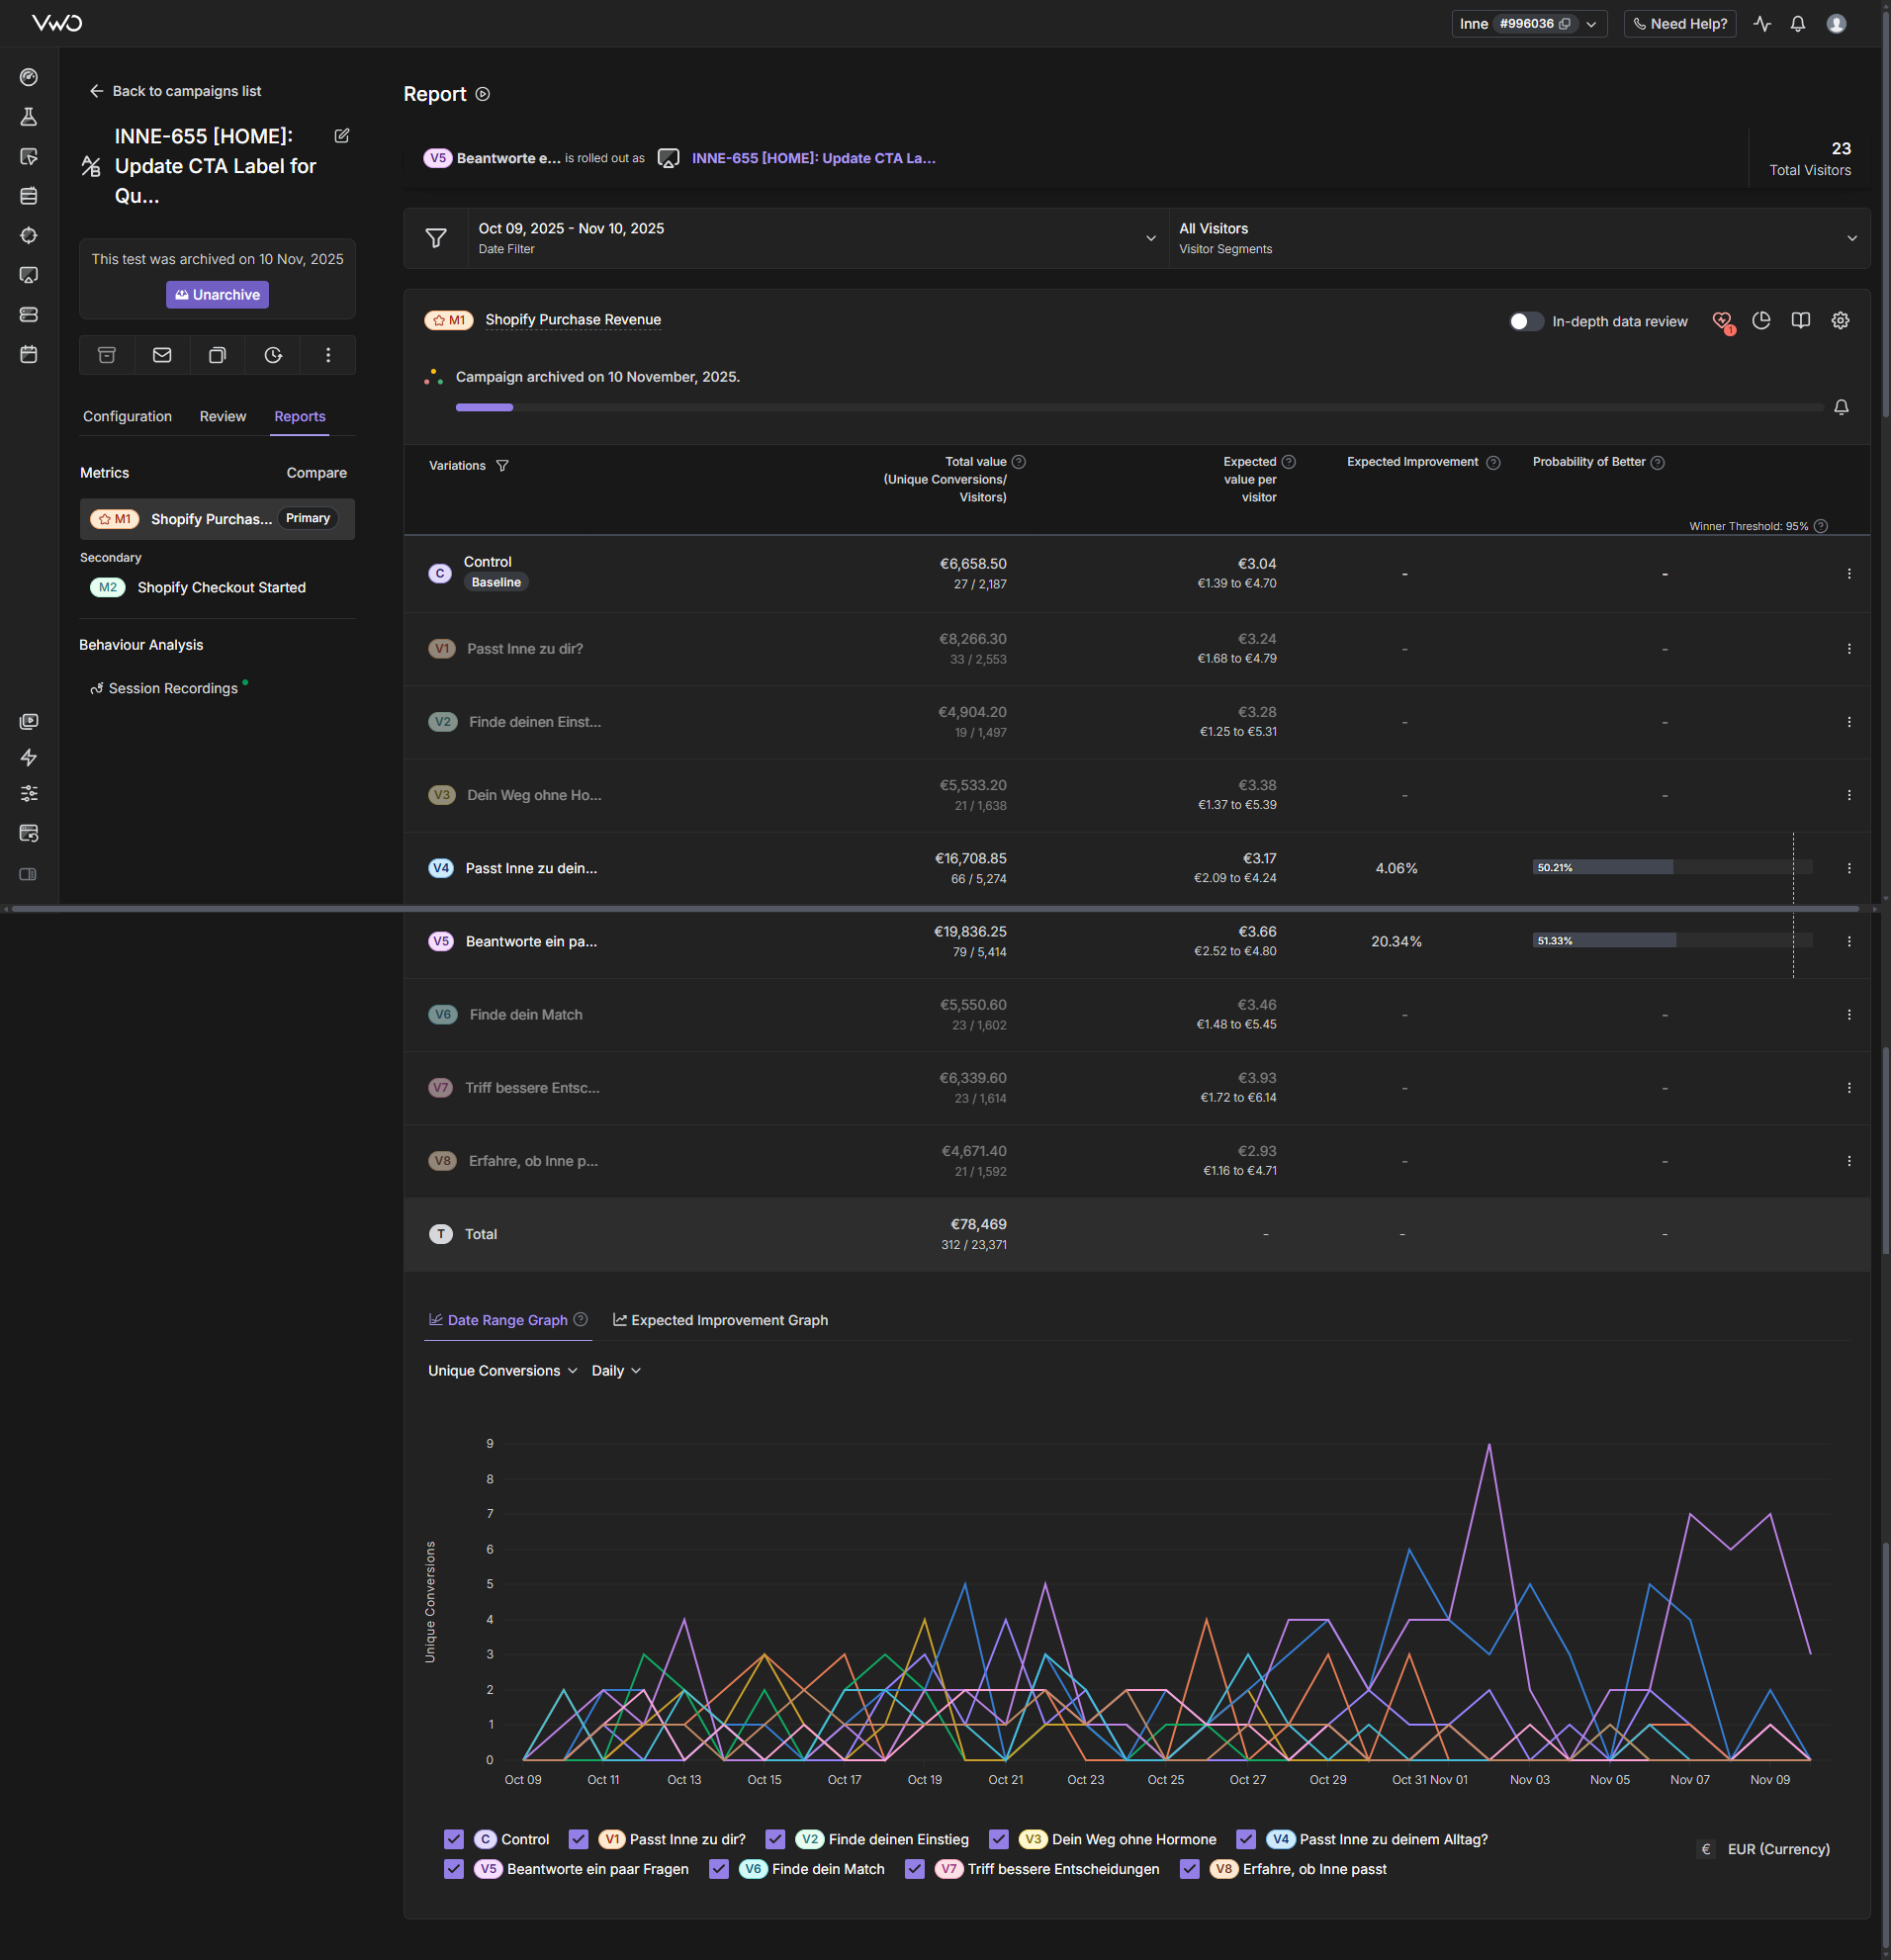1891x1960 pixels.
Task: Select the Shopify Checkout Started metric
Action: click(221, 588)
